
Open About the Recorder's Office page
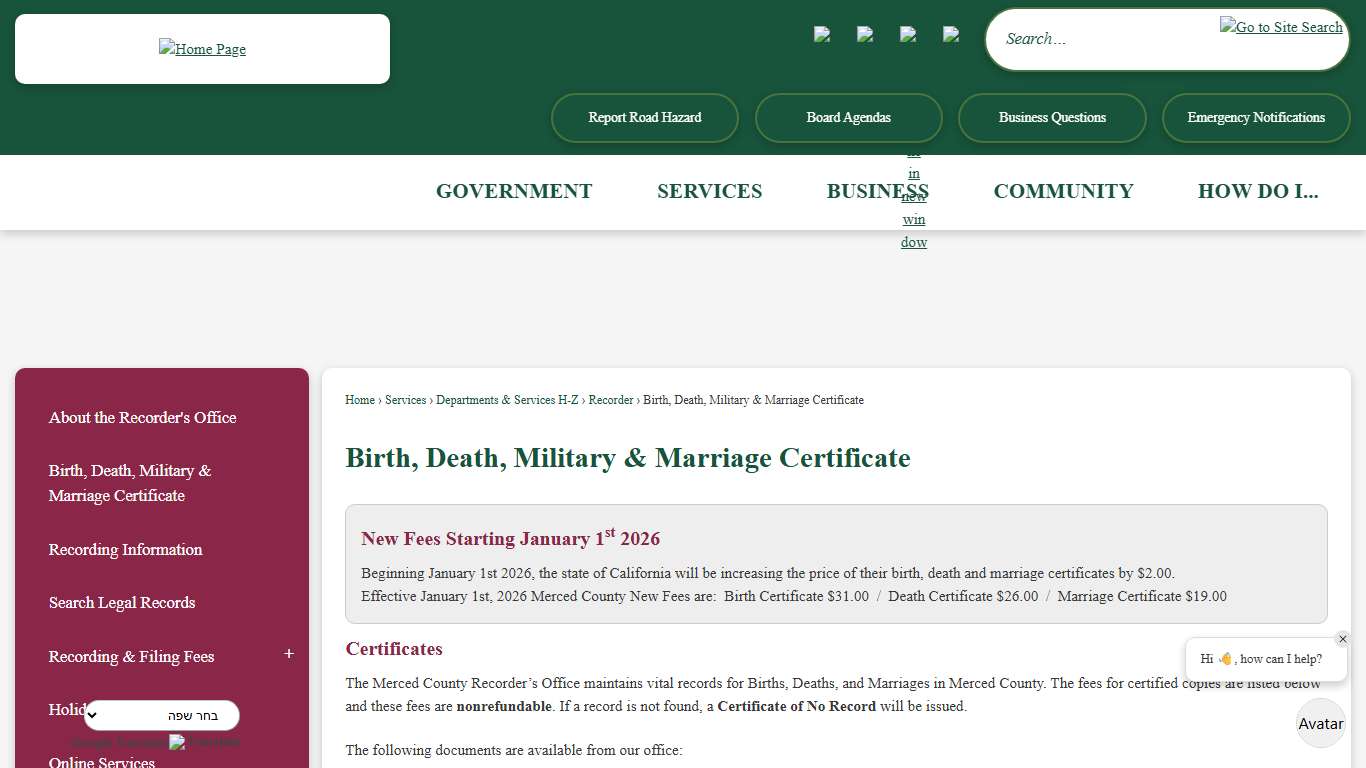[x=142, y=418]
